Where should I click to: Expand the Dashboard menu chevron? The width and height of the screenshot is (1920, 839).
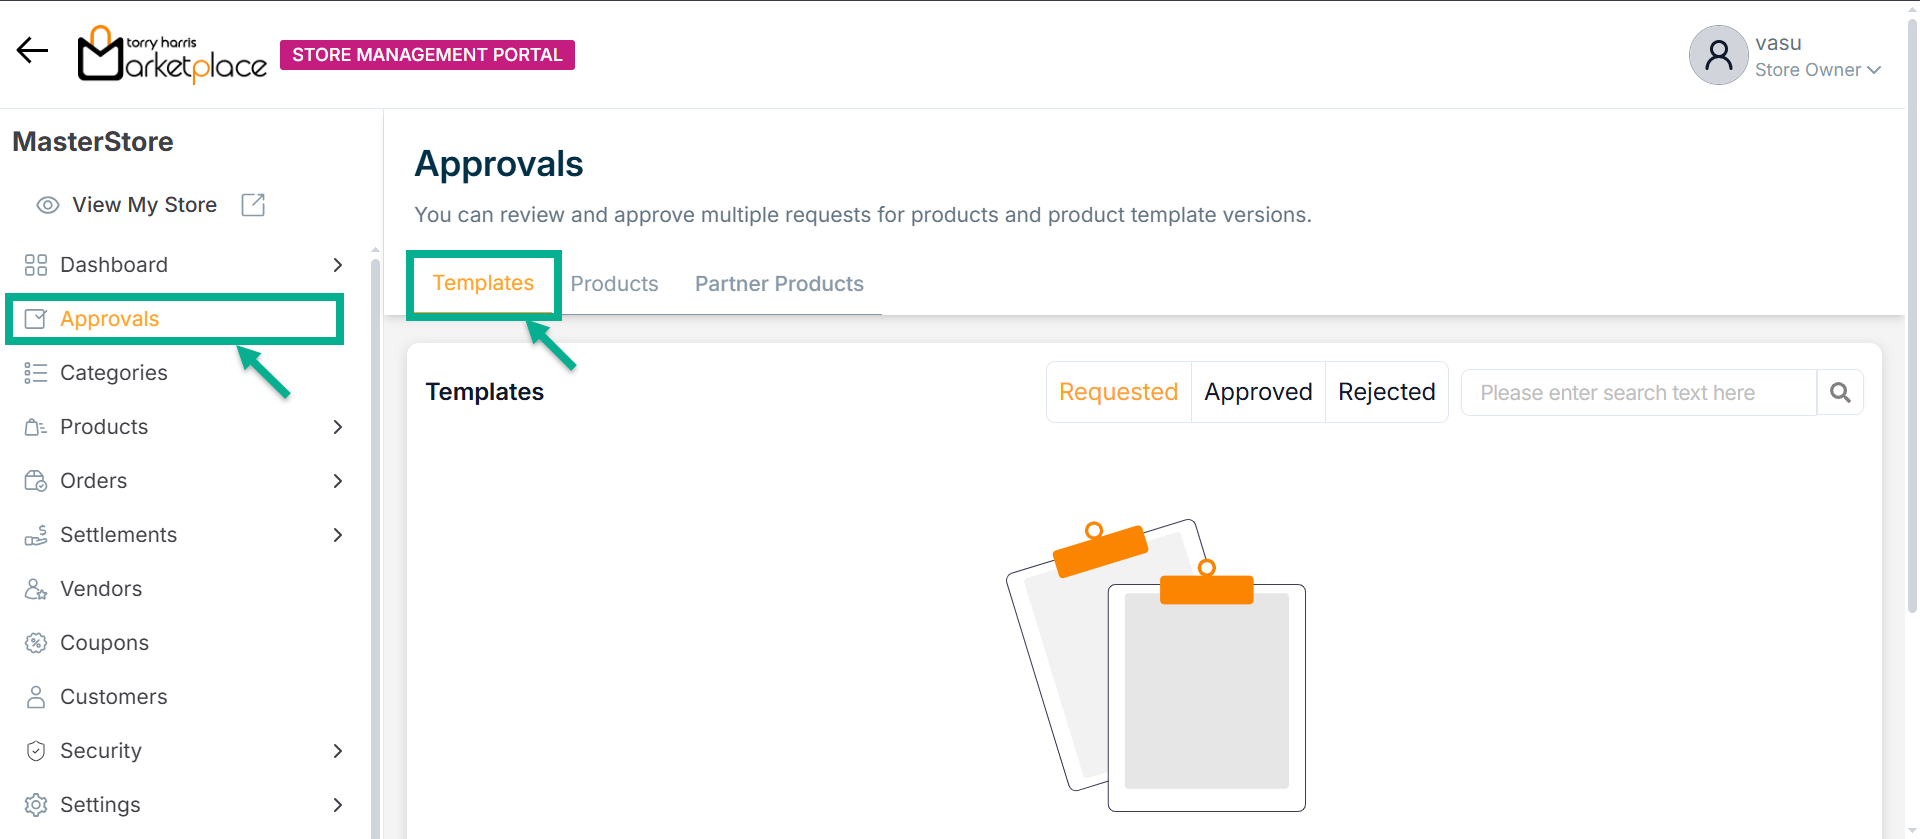(x=338, y=265)
